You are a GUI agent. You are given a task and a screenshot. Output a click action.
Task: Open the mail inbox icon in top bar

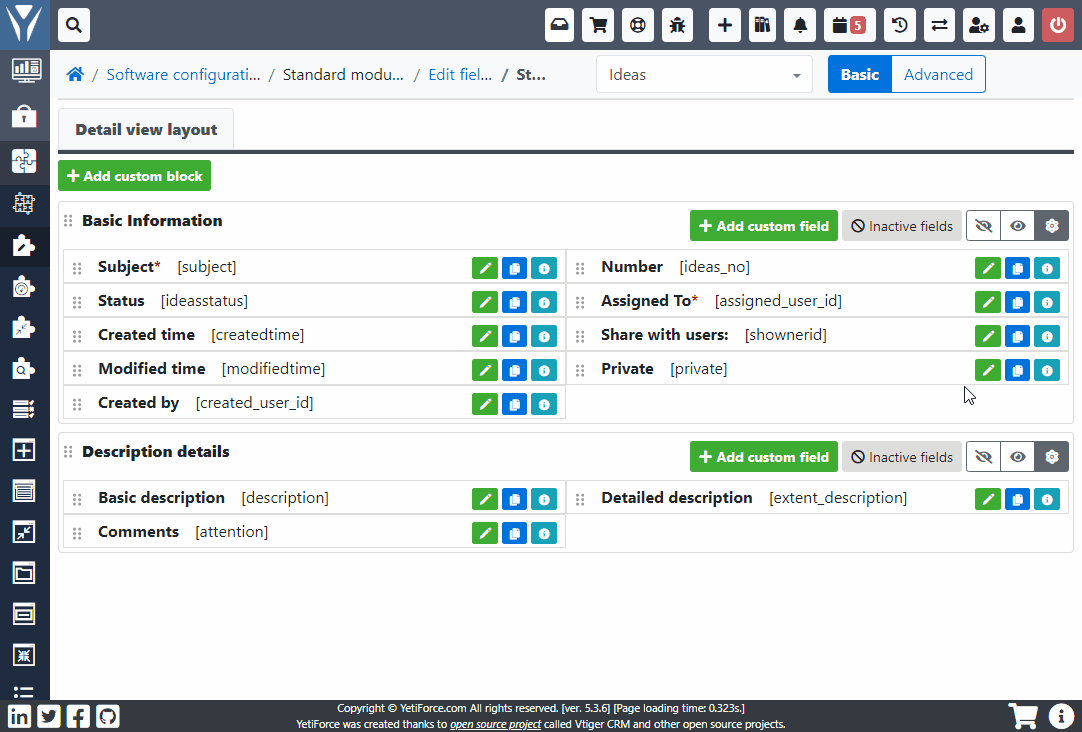coord(559,26)
